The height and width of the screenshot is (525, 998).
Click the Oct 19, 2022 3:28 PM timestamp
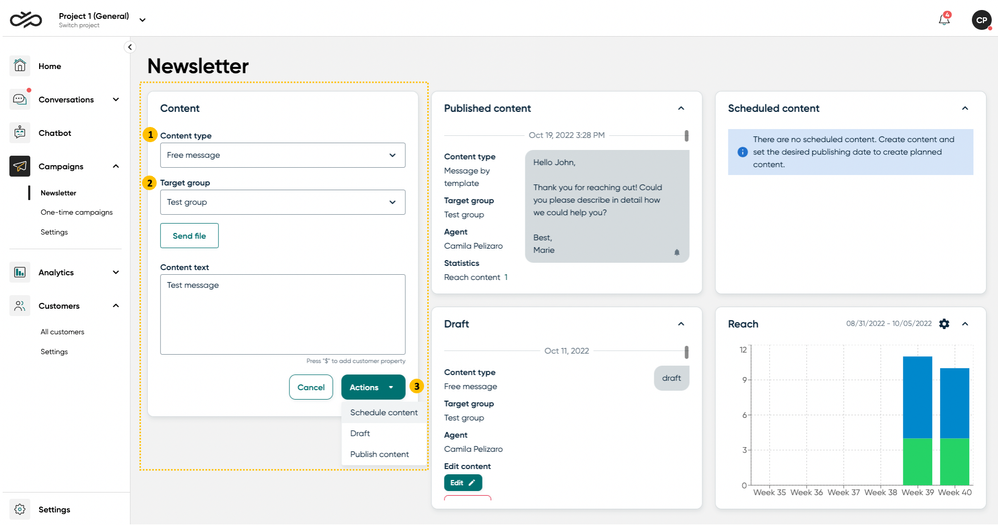(566, 136)
